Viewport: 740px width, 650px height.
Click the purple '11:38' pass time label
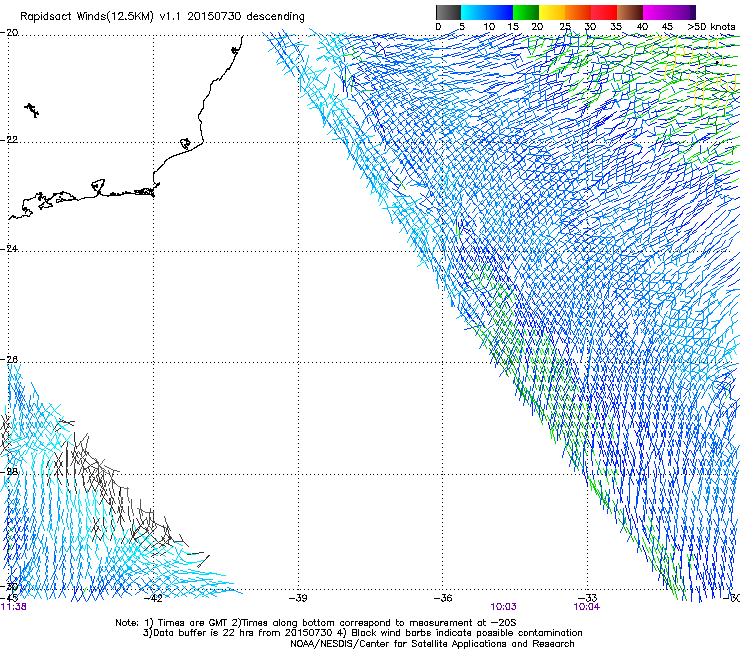(14, 607)
